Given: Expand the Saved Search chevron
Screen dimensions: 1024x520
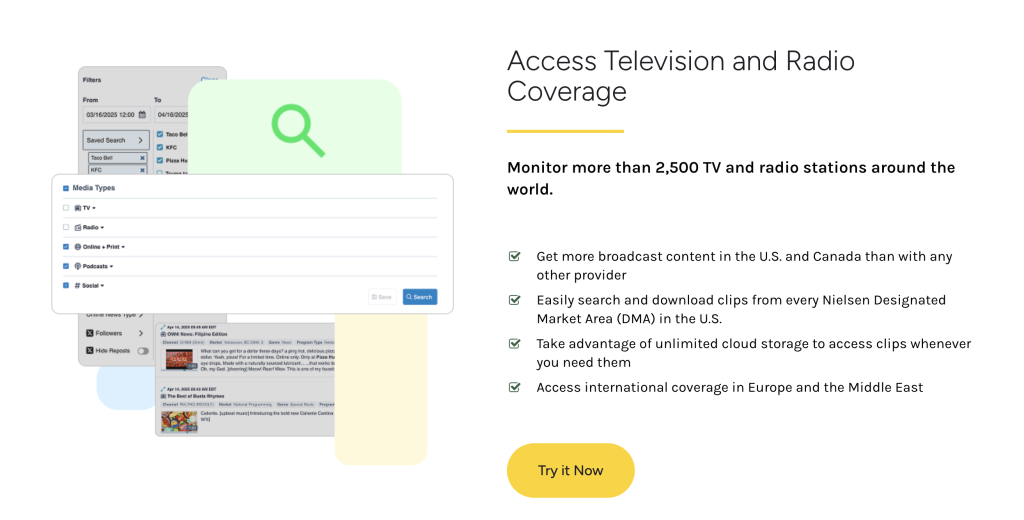Looking at the screenshot, I should point(140,140).
